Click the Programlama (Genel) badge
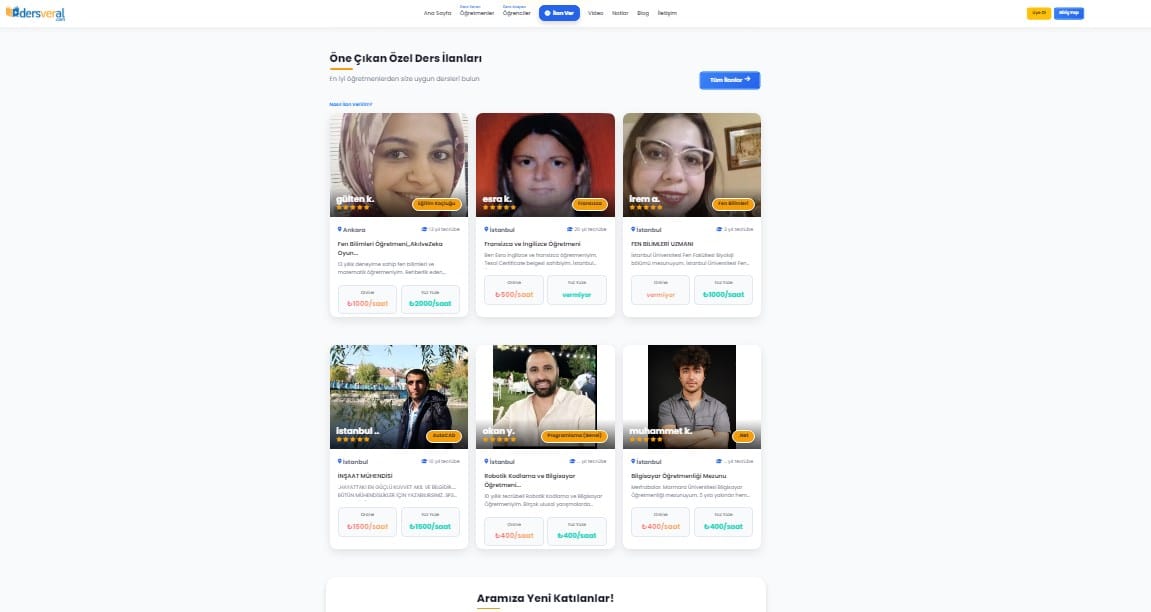This screenshot has width=1151, height=612. [x=574, y=436]
